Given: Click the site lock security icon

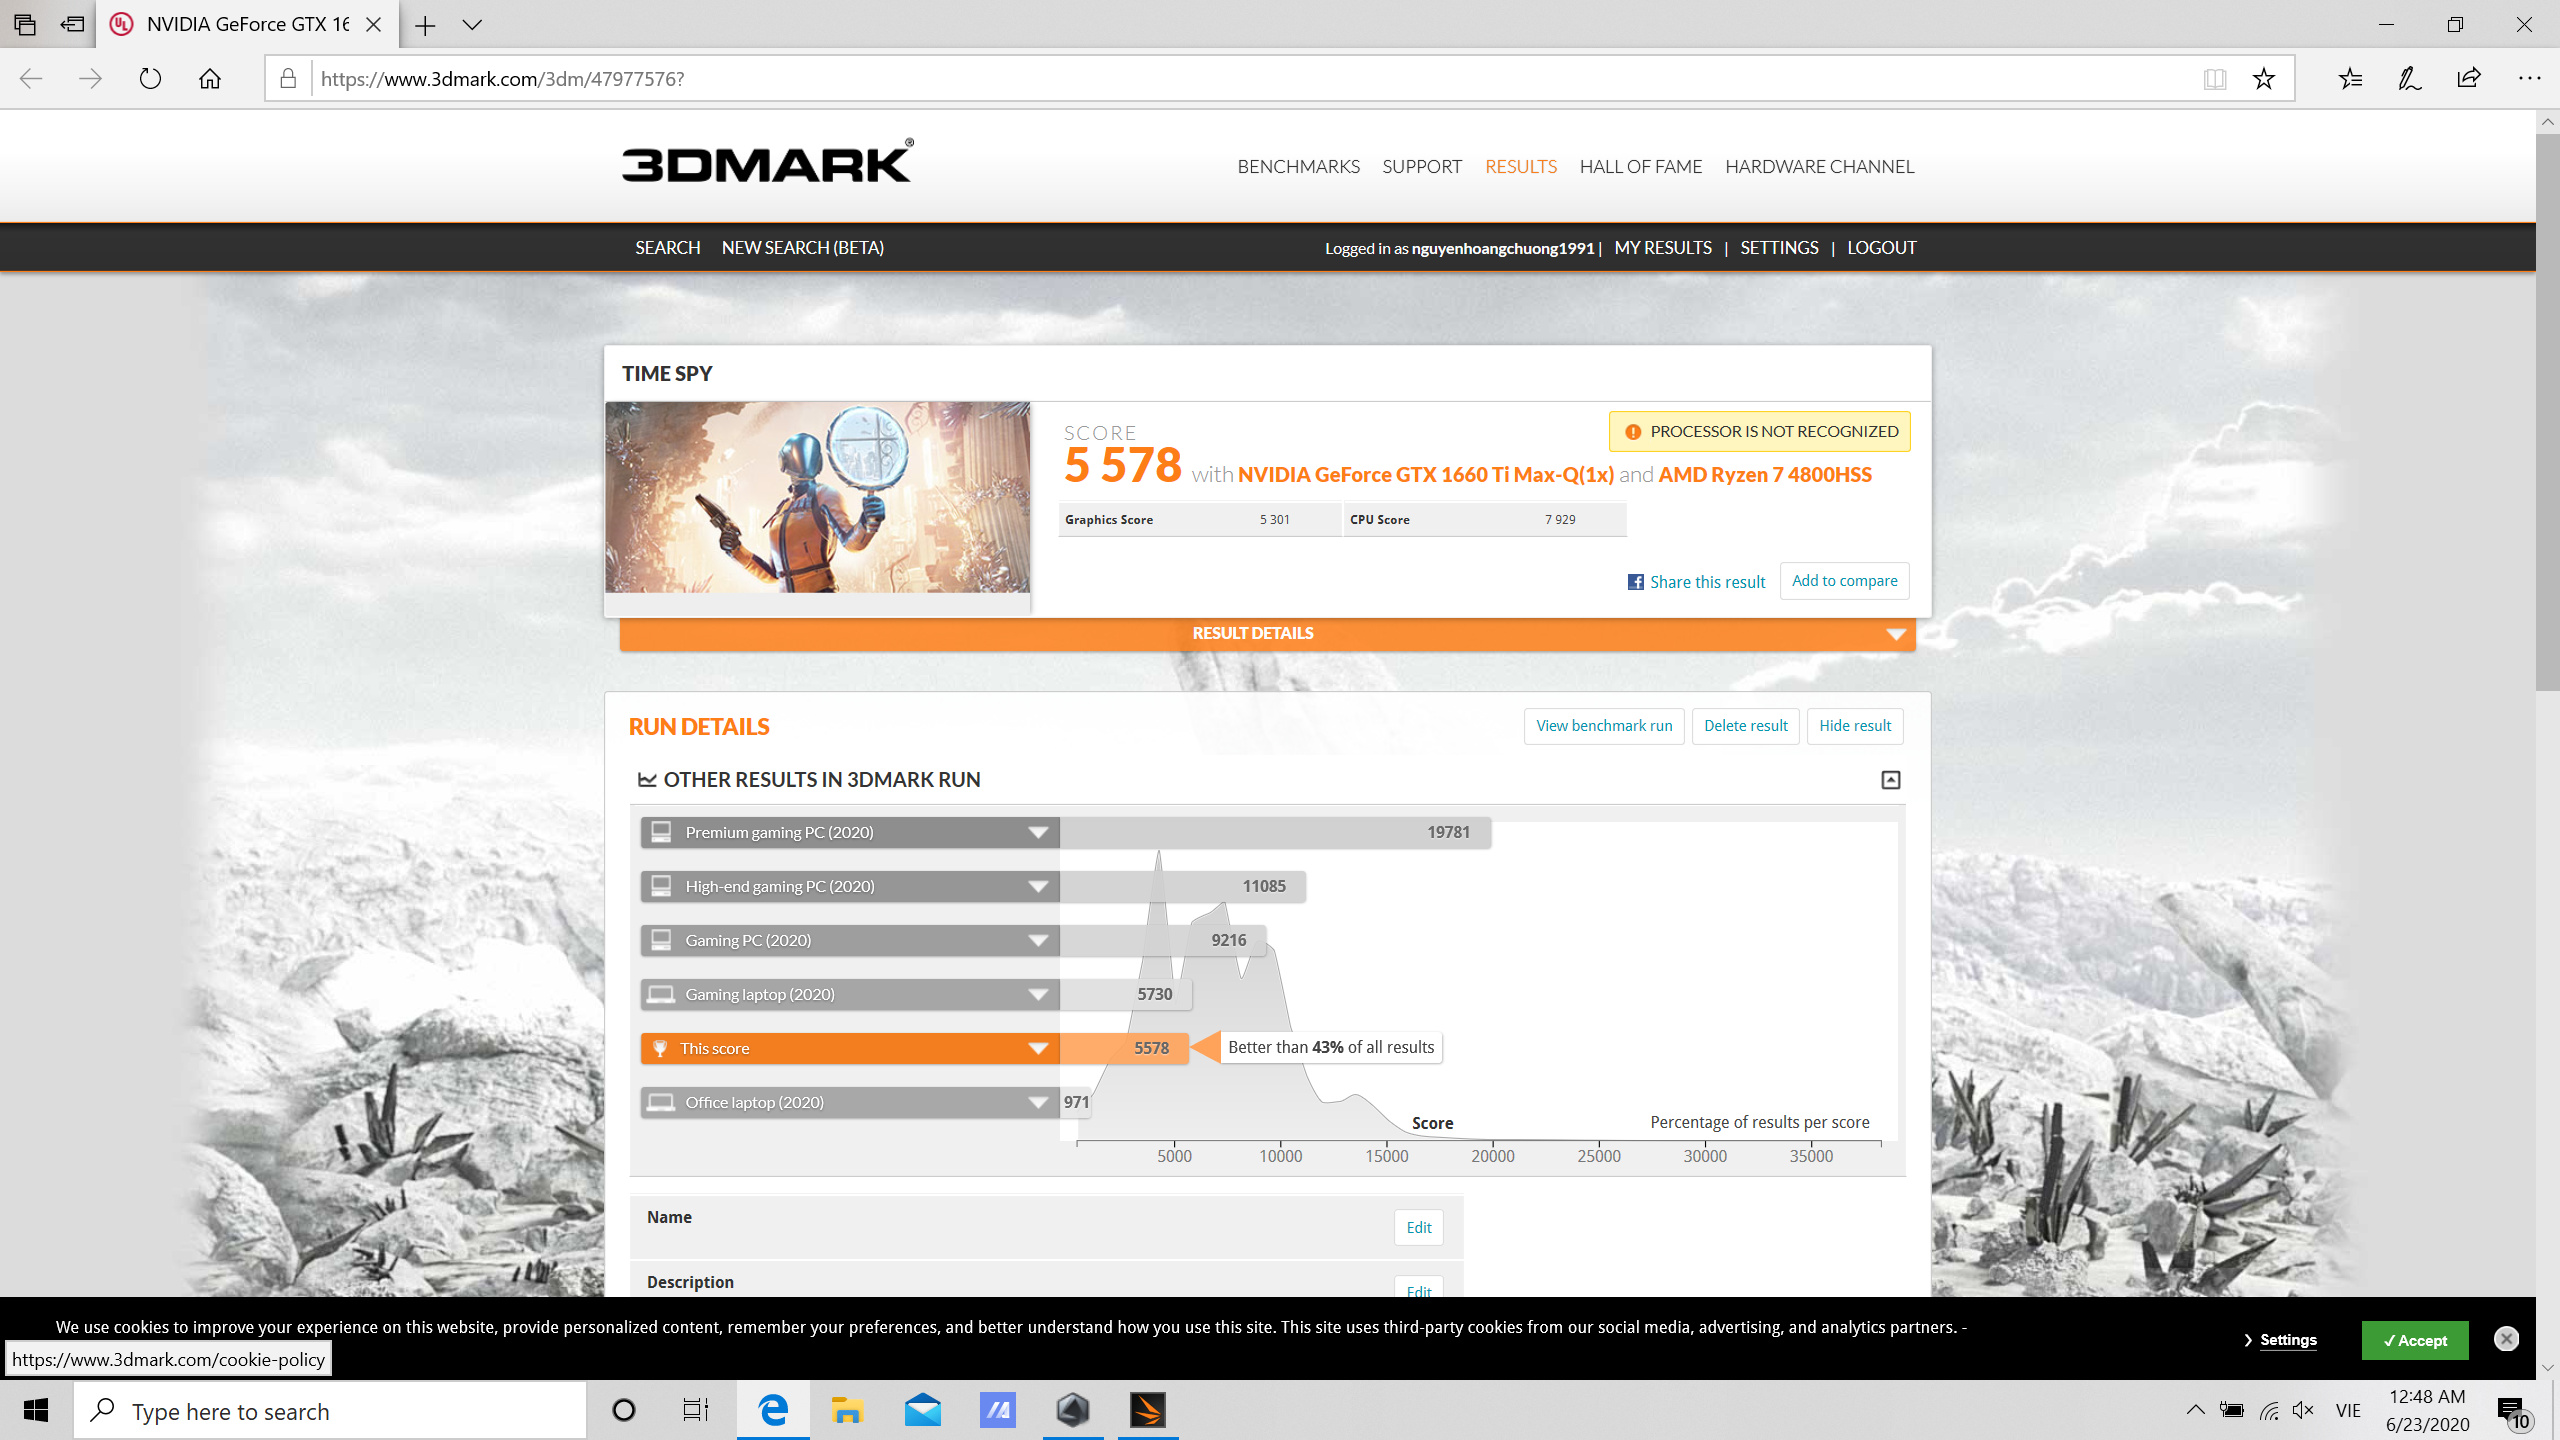Looking at the screenshot, I should pos(288,79).
